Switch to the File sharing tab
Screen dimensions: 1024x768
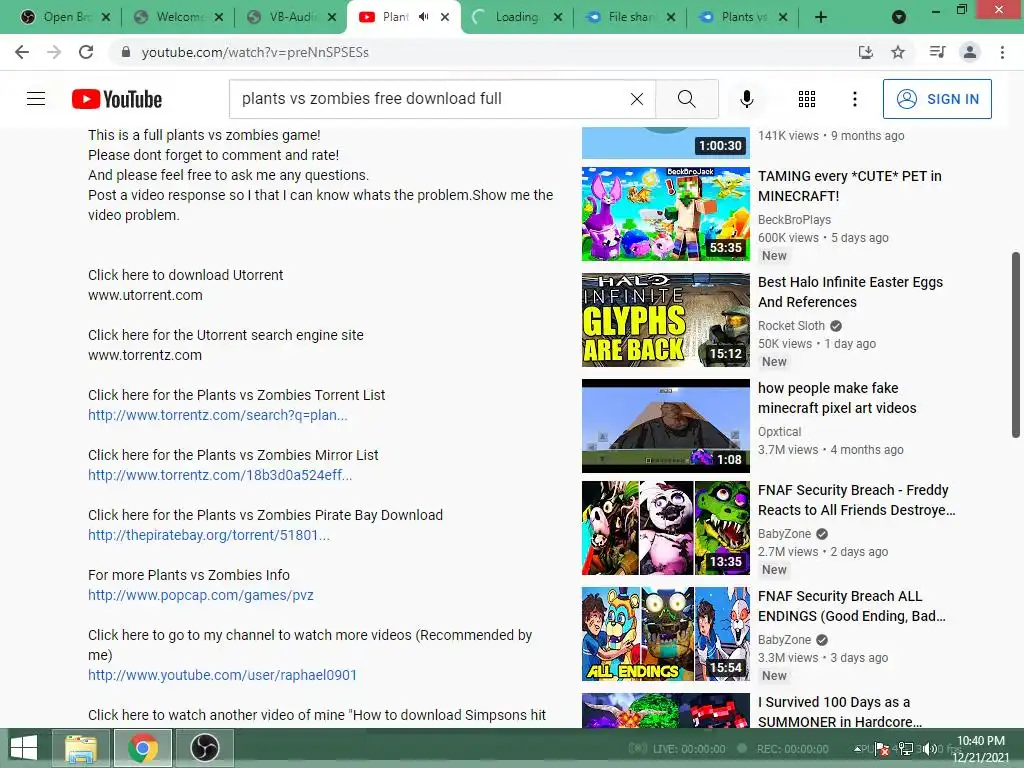click(x=629, y=17)
